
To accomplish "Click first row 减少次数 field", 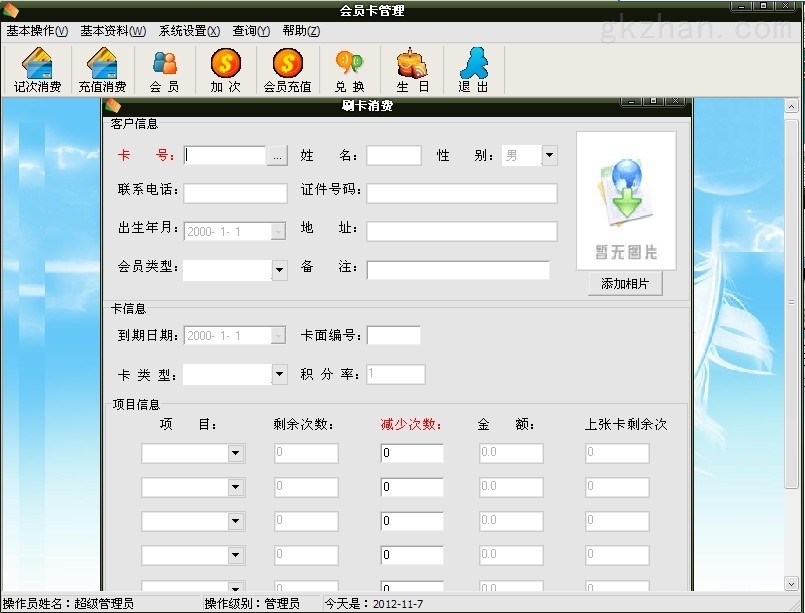I will click(x=412, y=453).
